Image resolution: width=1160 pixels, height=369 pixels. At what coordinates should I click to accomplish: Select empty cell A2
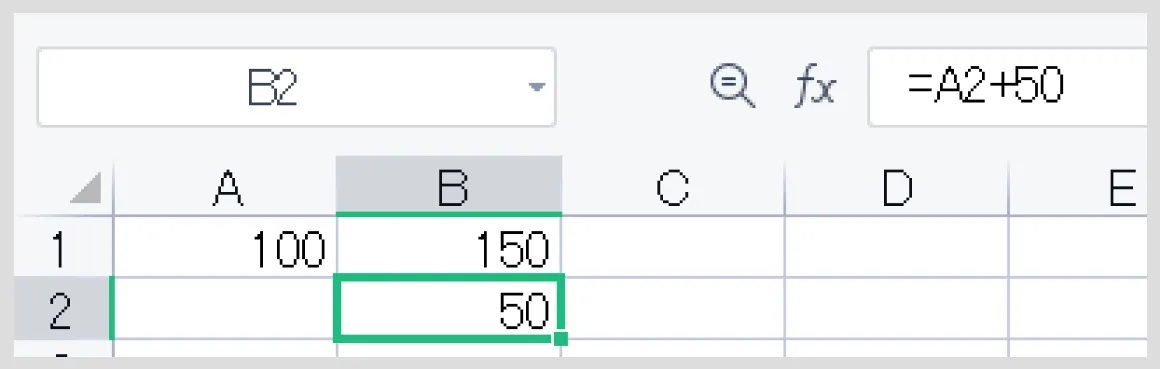[225, 309]
